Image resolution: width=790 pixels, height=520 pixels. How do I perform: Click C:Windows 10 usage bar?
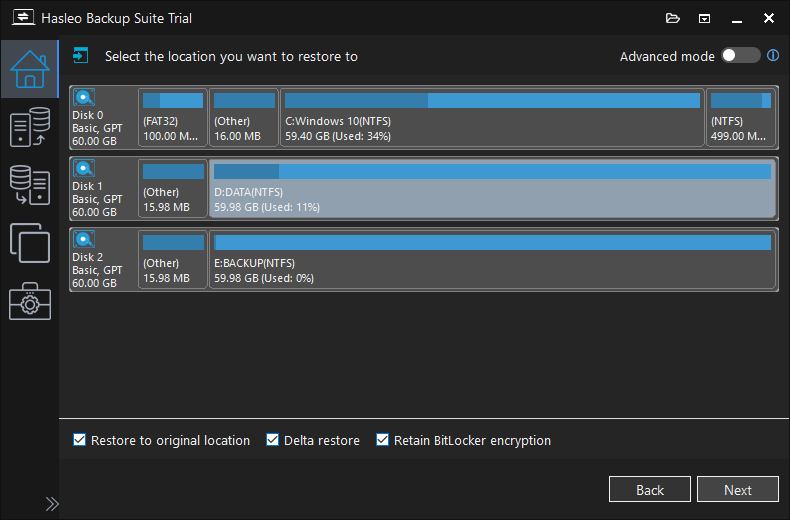492,100
